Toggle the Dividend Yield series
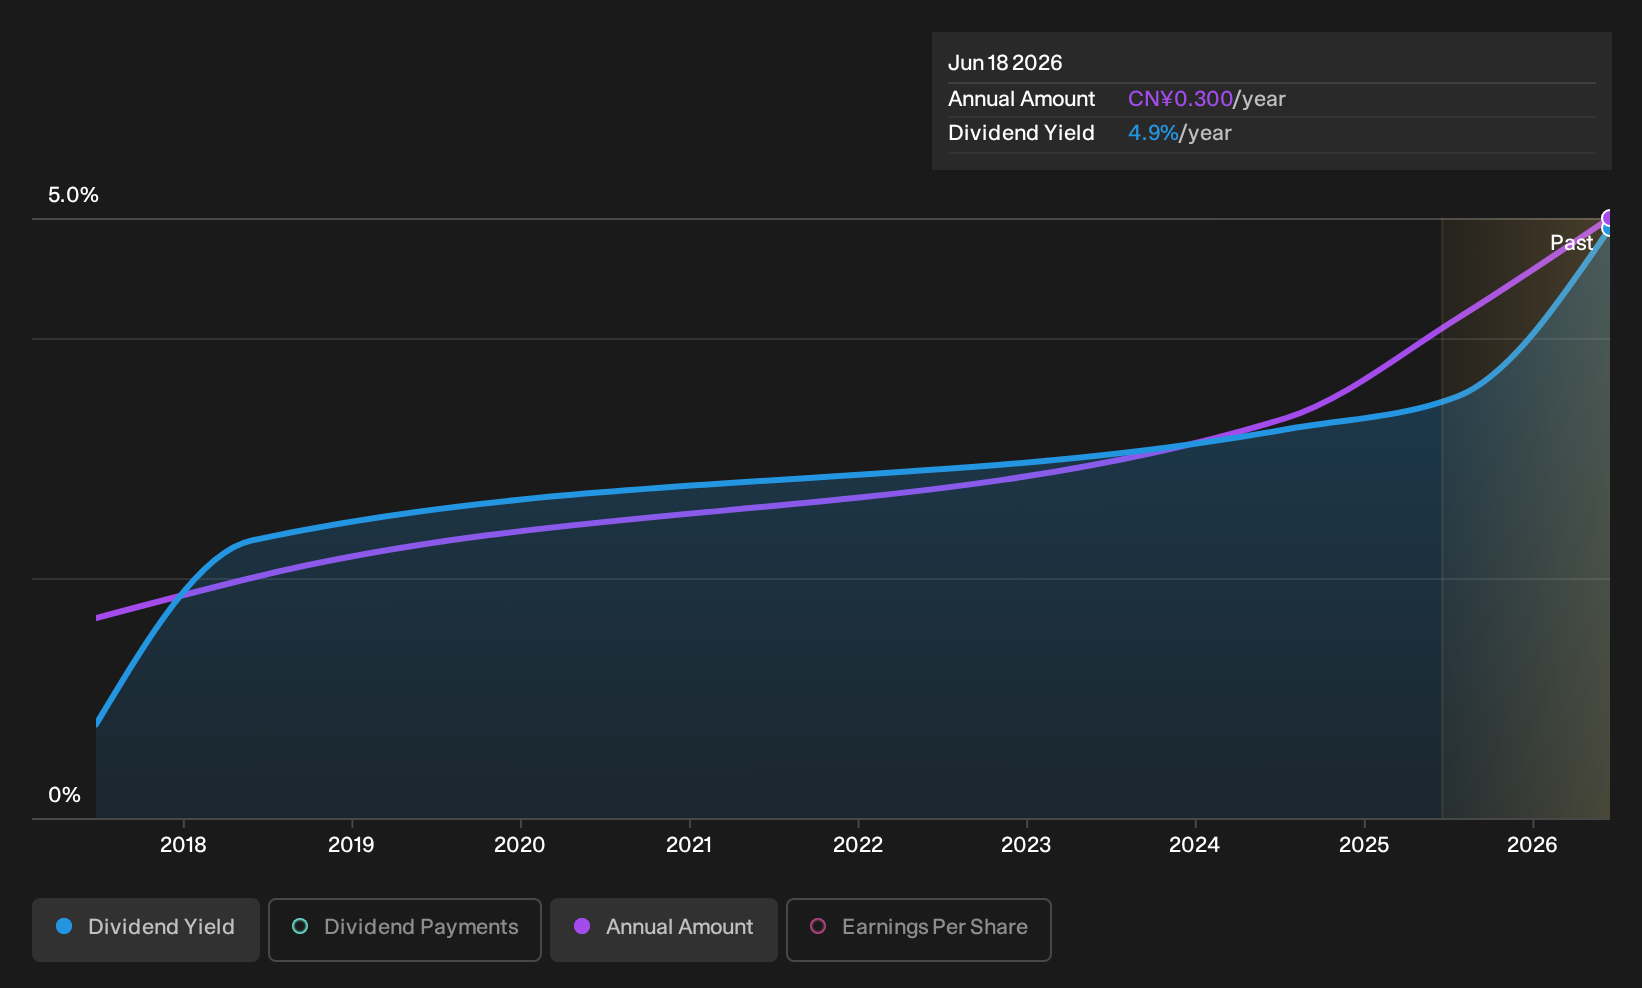This screenshot has width=1642, height=988. pyautogui.click(x=146, y=929)
